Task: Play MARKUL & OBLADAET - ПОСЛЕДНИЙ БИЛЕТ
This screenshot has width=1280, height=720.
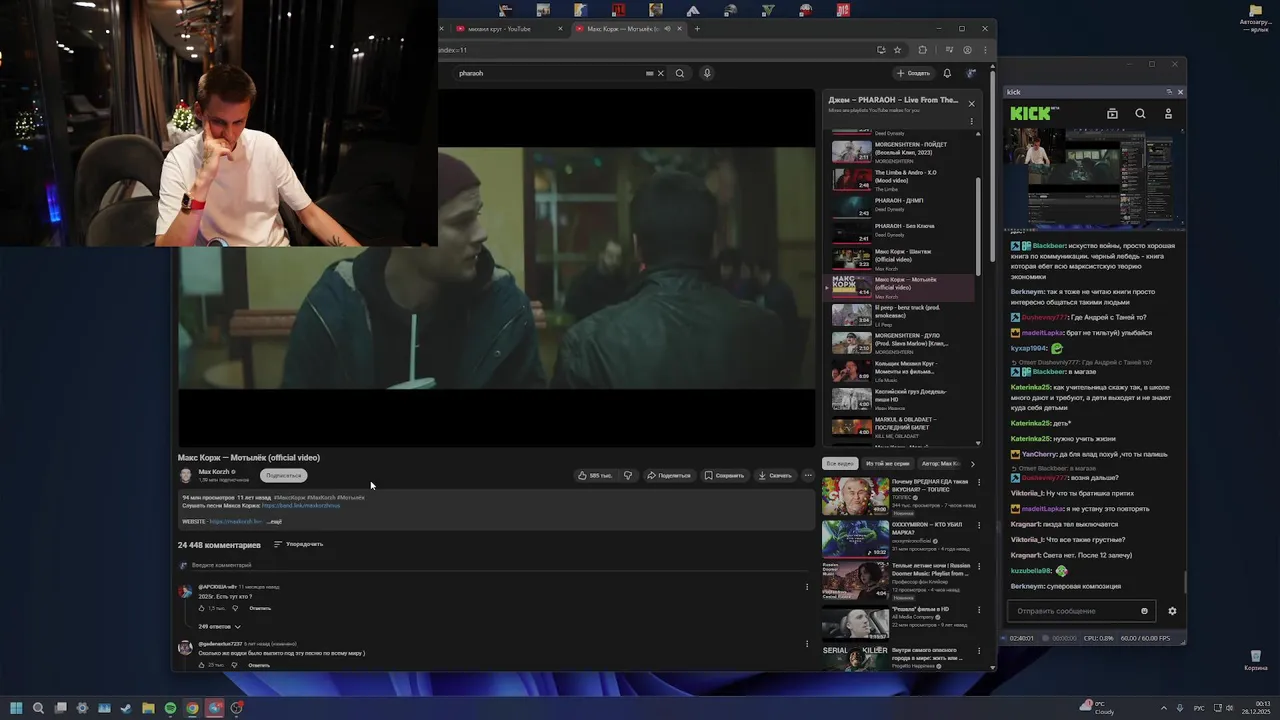Action: pos(900,427)
